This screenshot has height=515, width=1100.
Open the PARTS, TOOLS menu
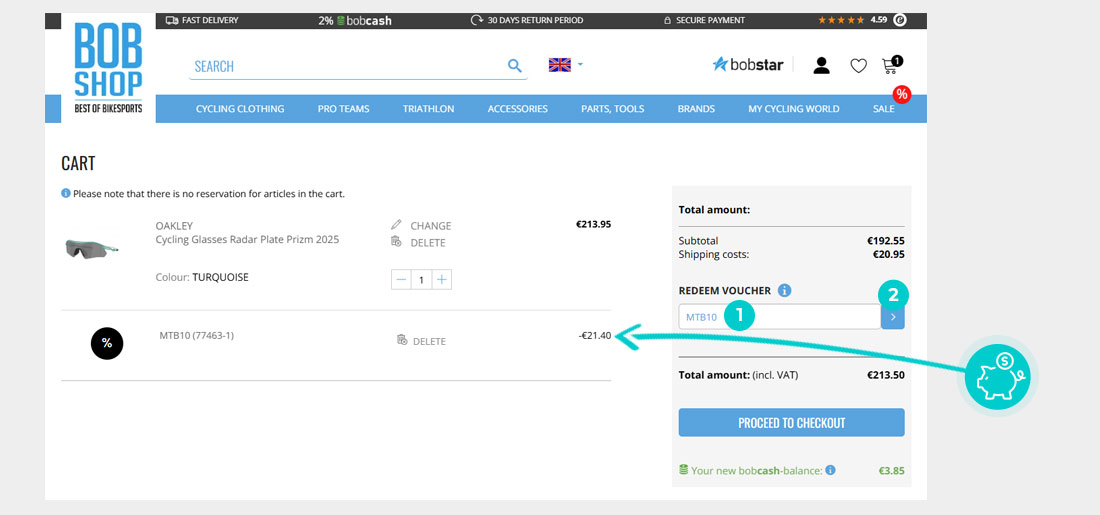612,109
